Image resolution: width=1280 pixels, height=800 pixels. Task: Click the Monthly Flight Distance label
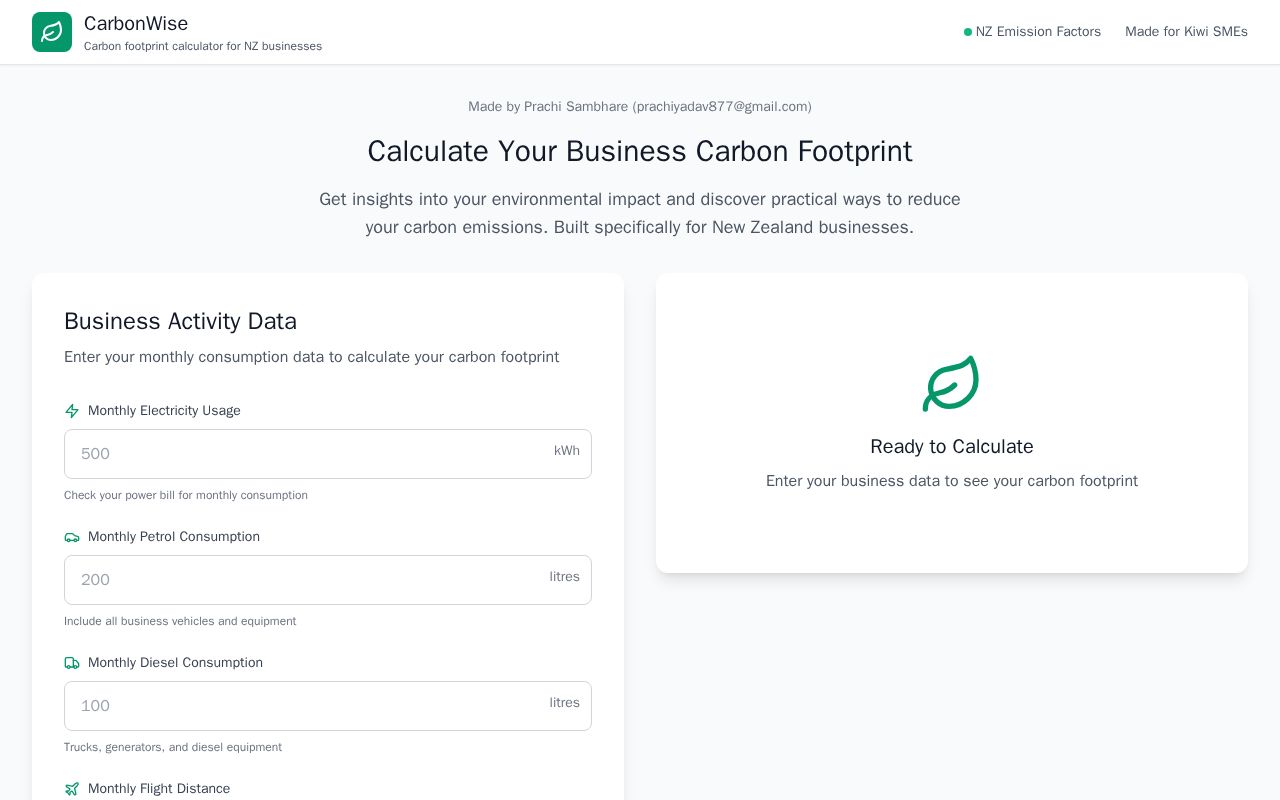[x=159, y=789]
